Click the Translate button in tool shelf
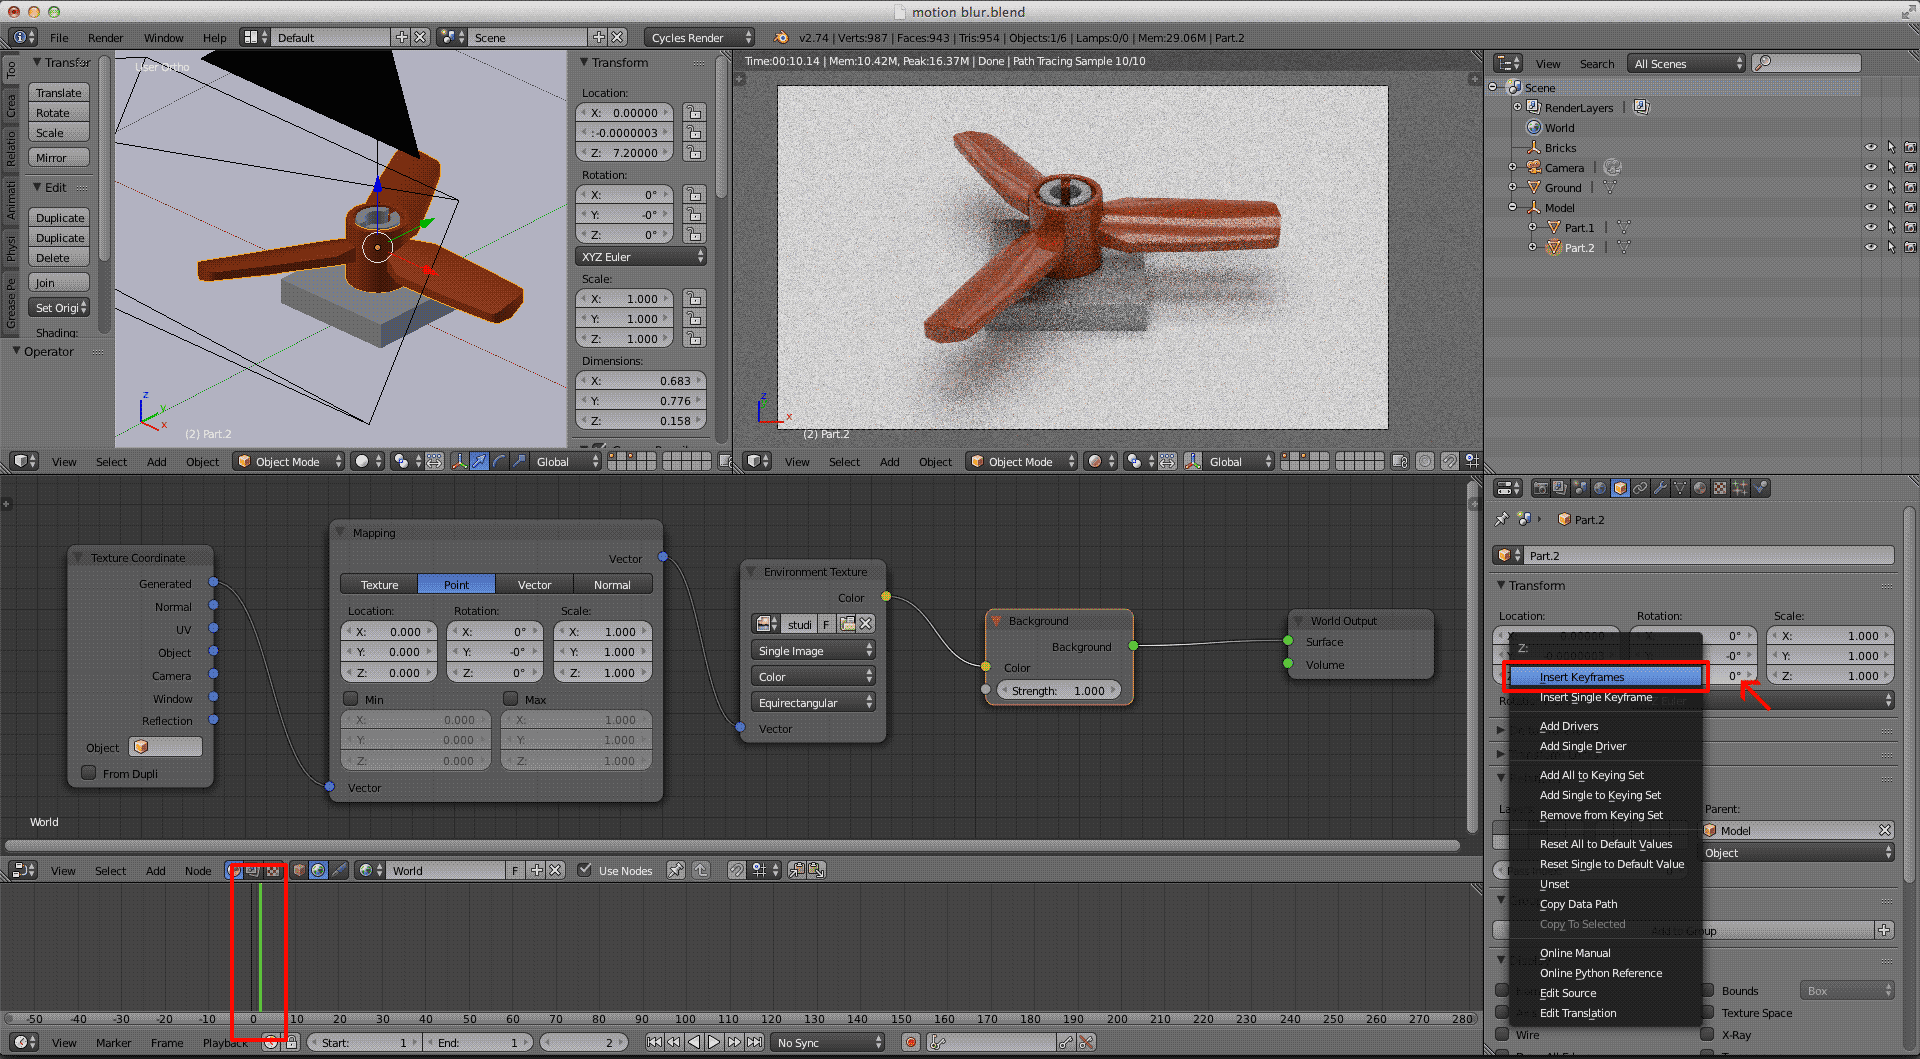This screenshot has width=1920, height=1059. (x=59, y=92)
